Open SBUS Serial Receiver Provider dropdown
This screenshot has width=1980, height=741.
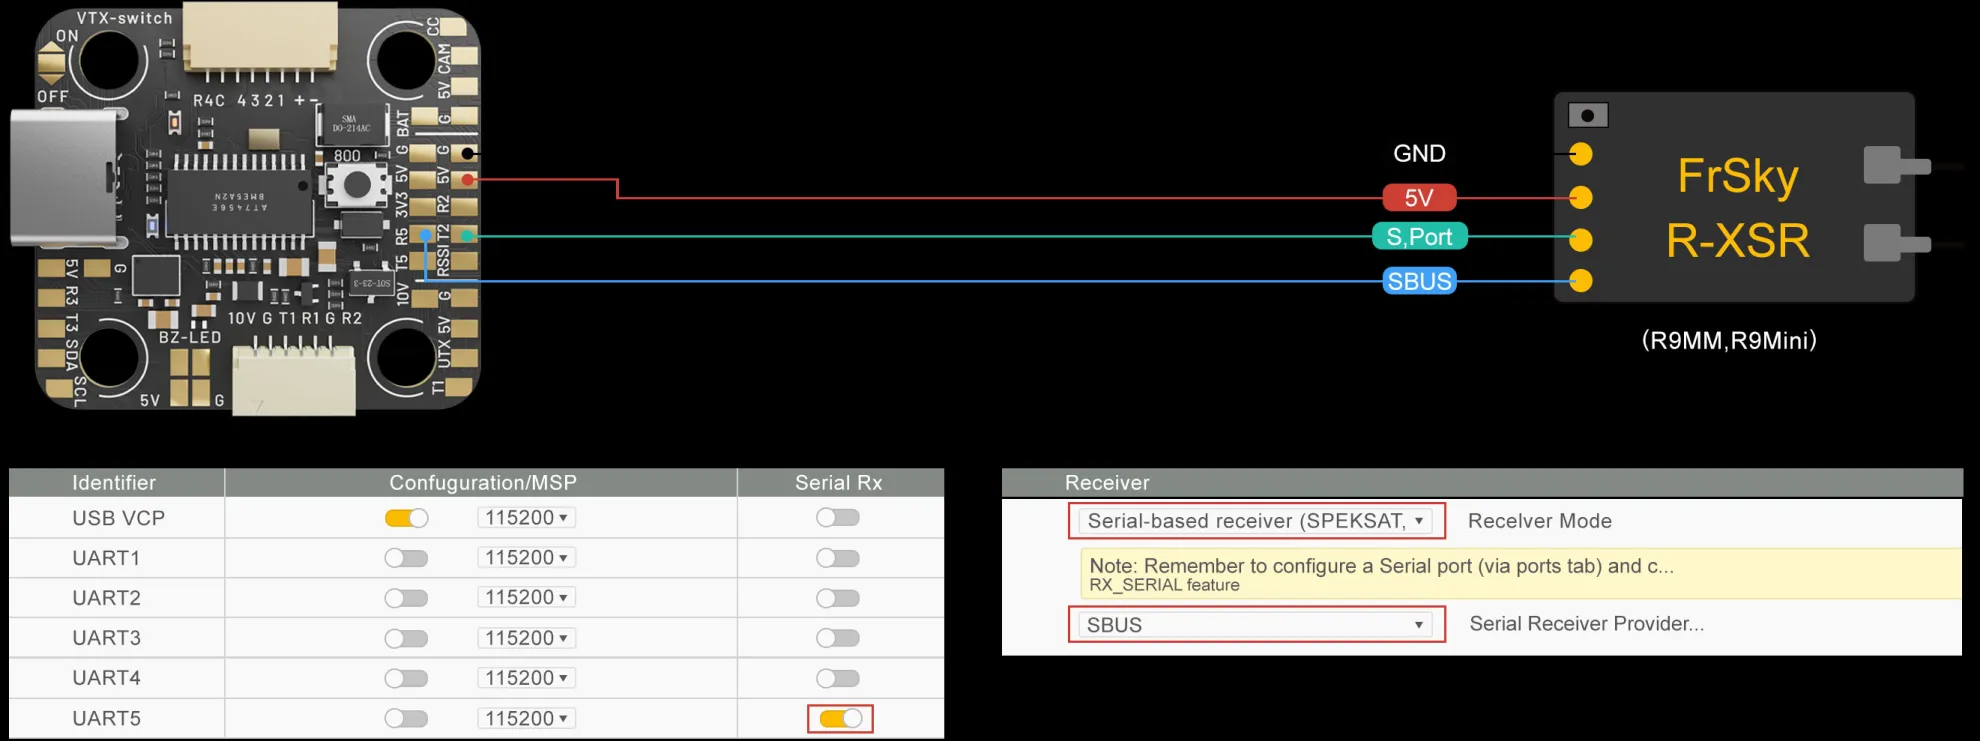(1256, 625)
